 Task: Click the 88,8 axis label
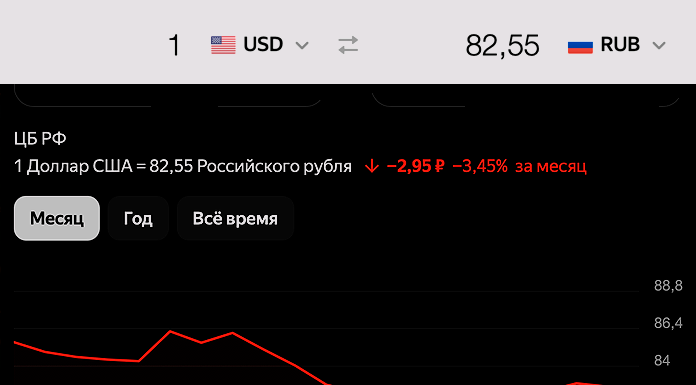click(668, 286)
